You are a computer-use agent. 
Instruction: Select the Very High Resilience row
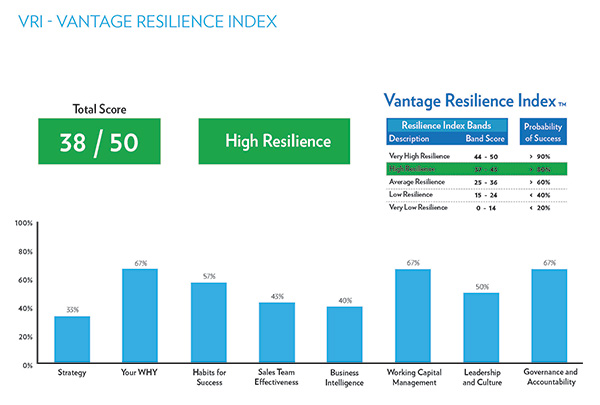pyautogui.click(x=477, y=156)
